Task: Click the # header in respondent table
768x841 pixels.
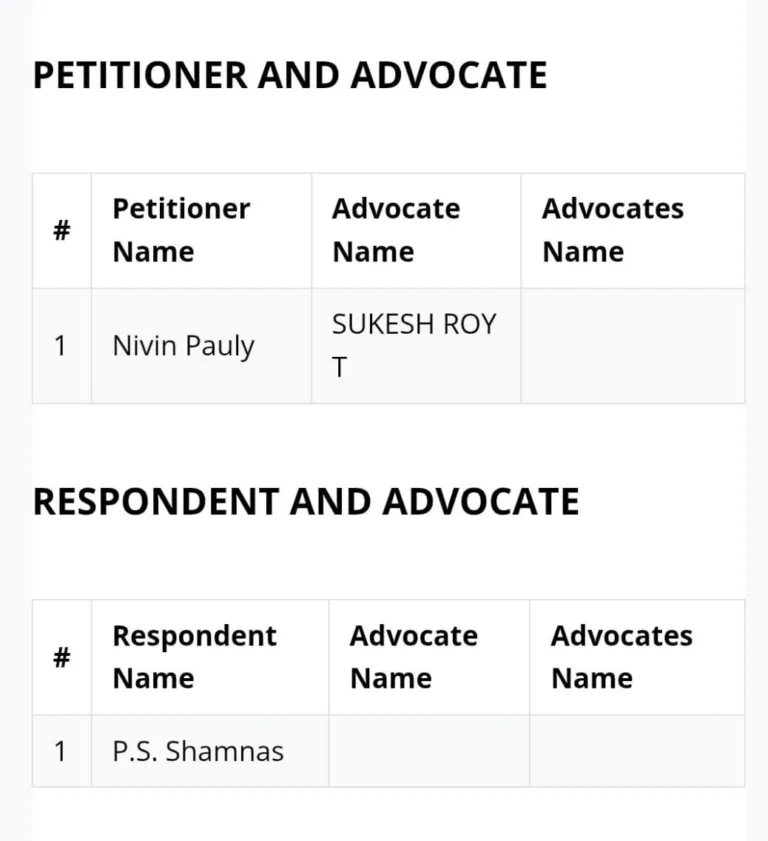Action: point(62,658)
